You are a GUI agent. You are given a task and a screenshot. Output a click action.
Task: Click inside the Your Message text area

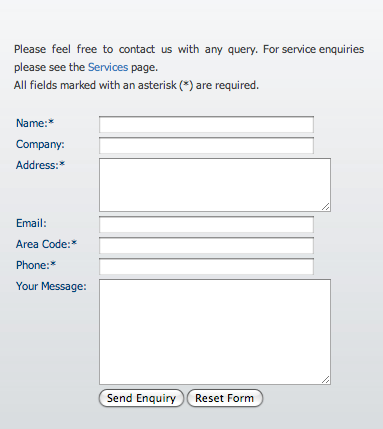pos(215,332)
